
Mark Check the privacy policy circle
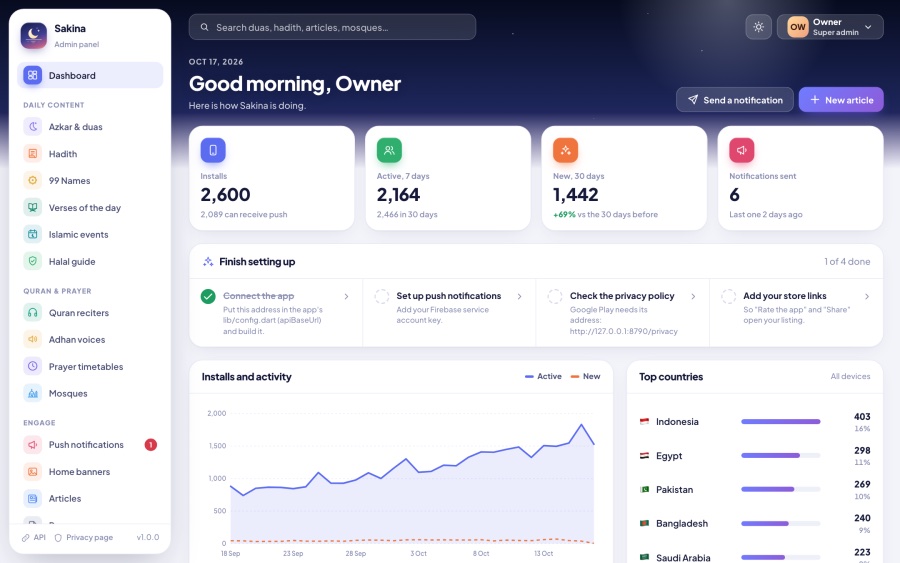(x=555, y=296)
